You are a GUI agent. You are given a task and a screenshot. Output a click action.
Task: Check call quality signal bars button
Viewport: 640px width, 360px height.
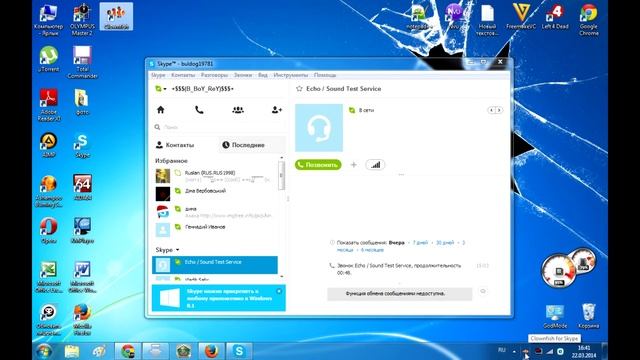tap(375, 165)
